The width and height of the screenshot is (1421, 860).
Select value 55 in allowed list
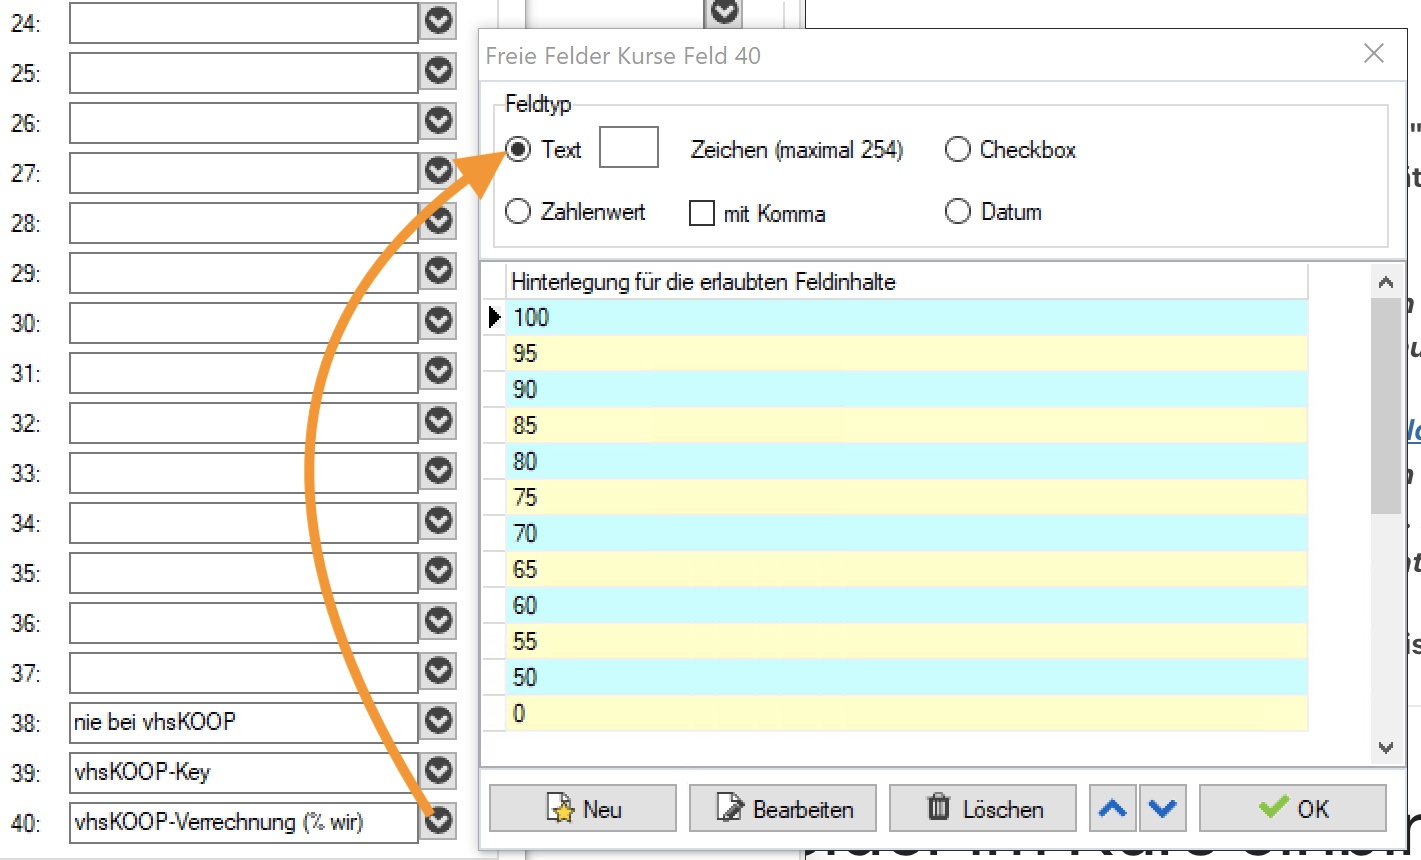click(x=907, y=641)
